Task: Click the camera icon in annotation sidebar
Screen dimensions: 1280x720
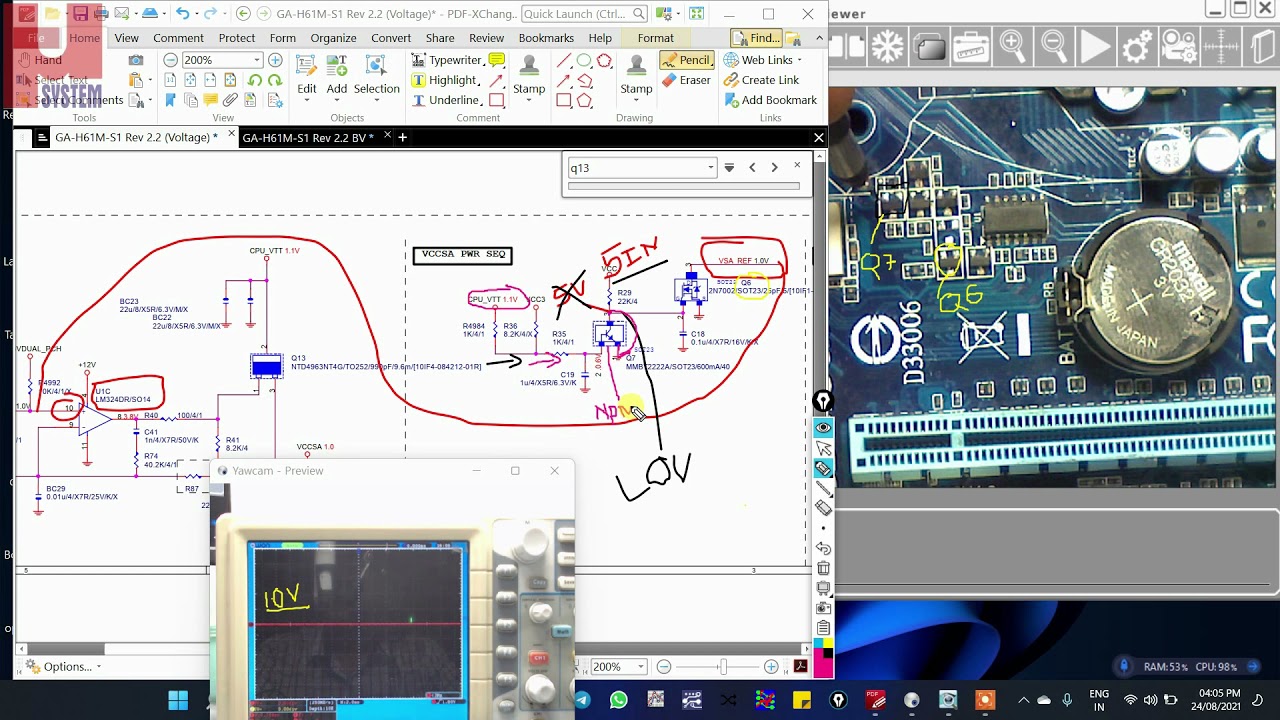Action: coord(823,608)
